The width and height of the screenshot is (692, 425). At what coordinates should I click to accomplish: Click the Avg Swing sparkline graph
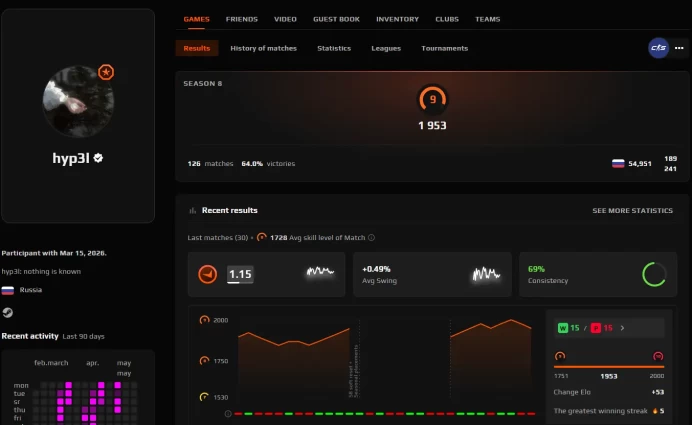point(486,274)
